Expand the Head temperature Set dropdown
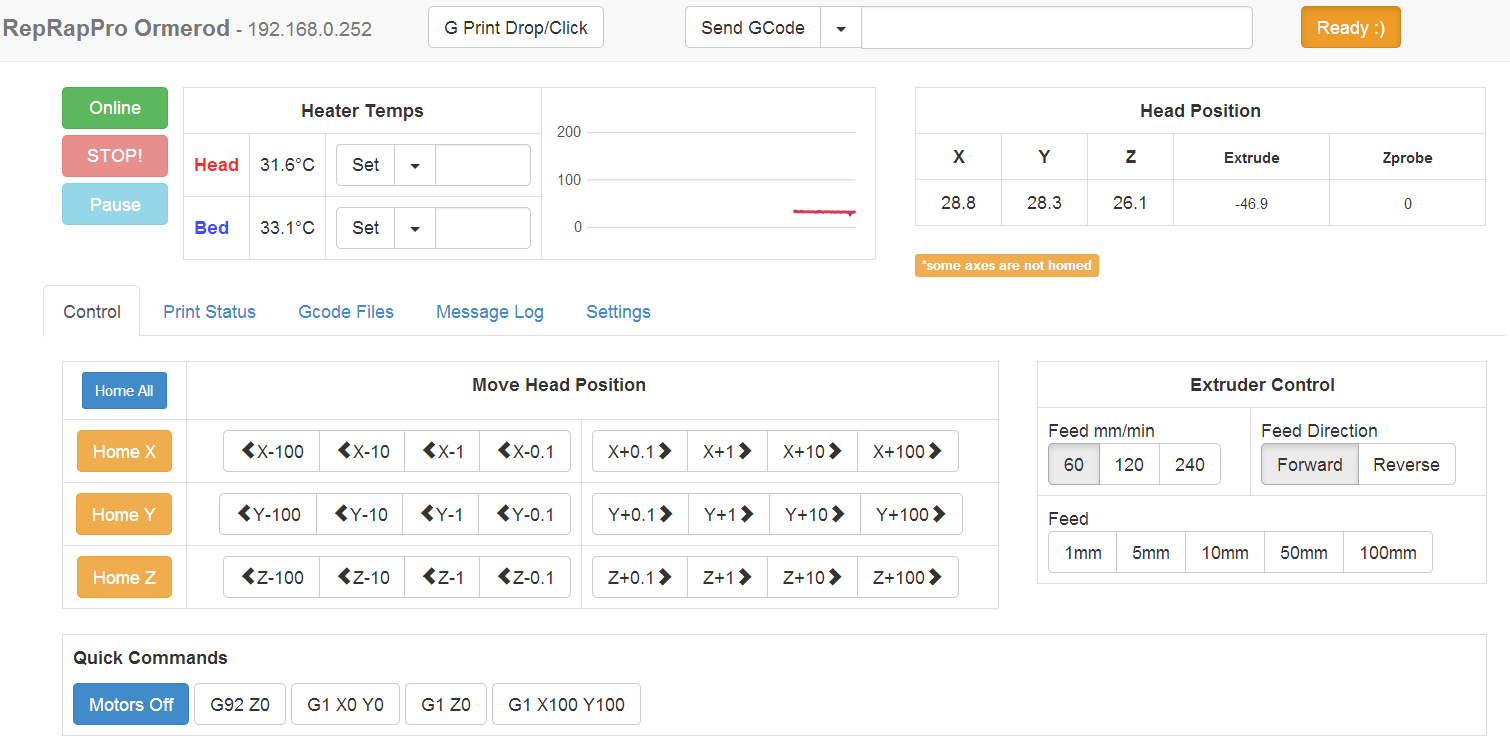Viewport: 1510px width, 753px height. click(415, 165)
